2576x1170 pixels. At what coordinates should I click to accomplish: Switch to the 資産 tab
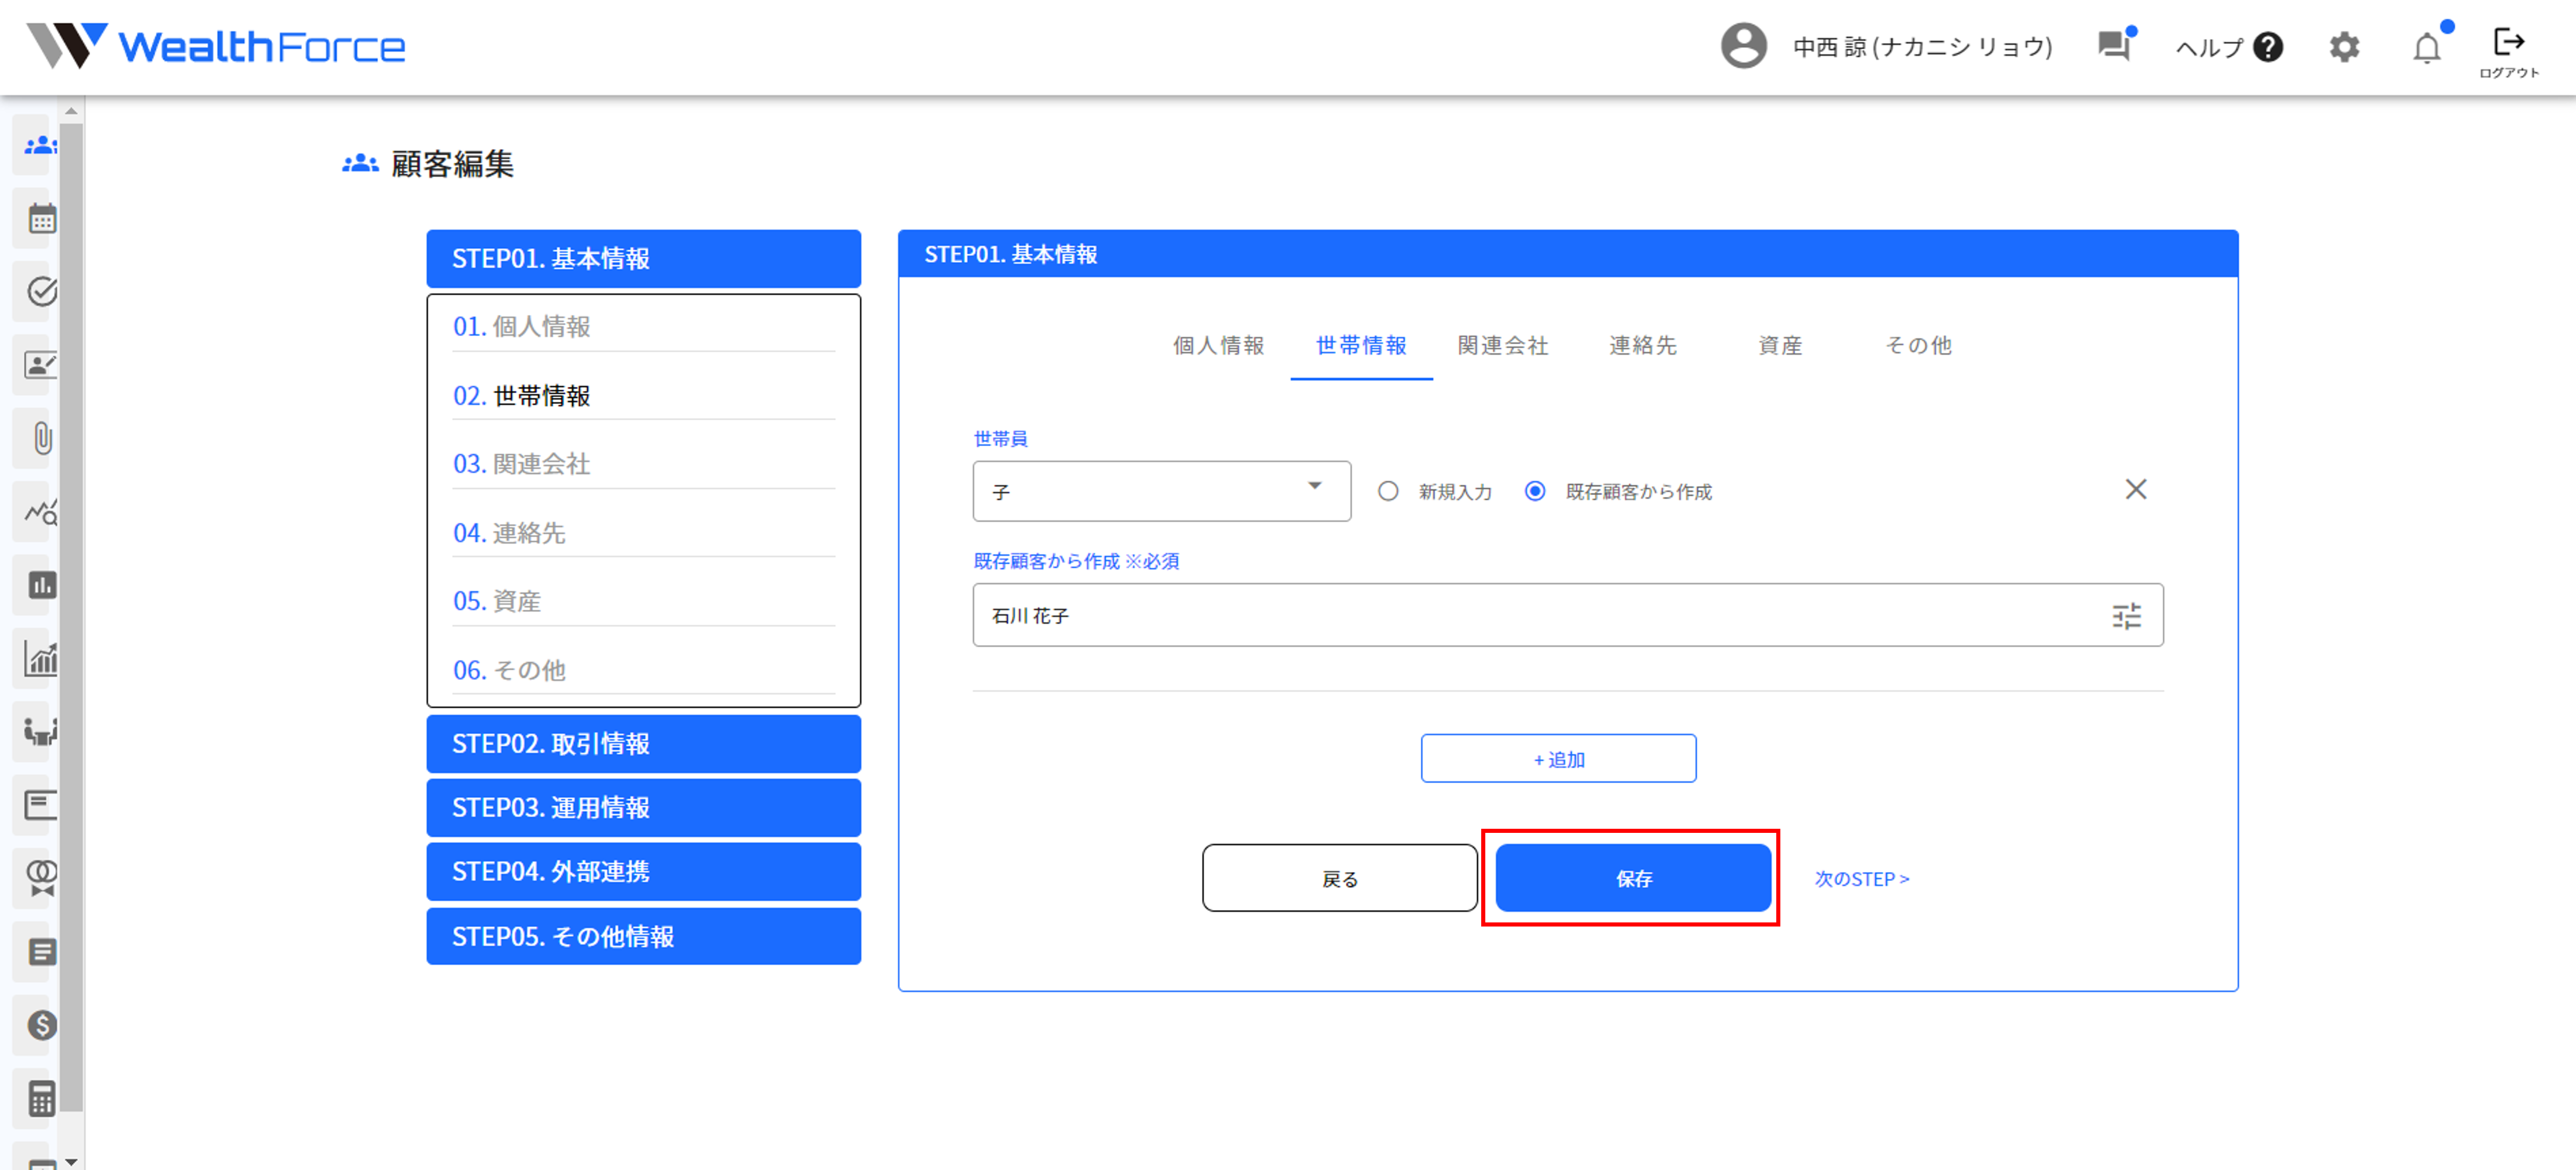coord(1780,346)
